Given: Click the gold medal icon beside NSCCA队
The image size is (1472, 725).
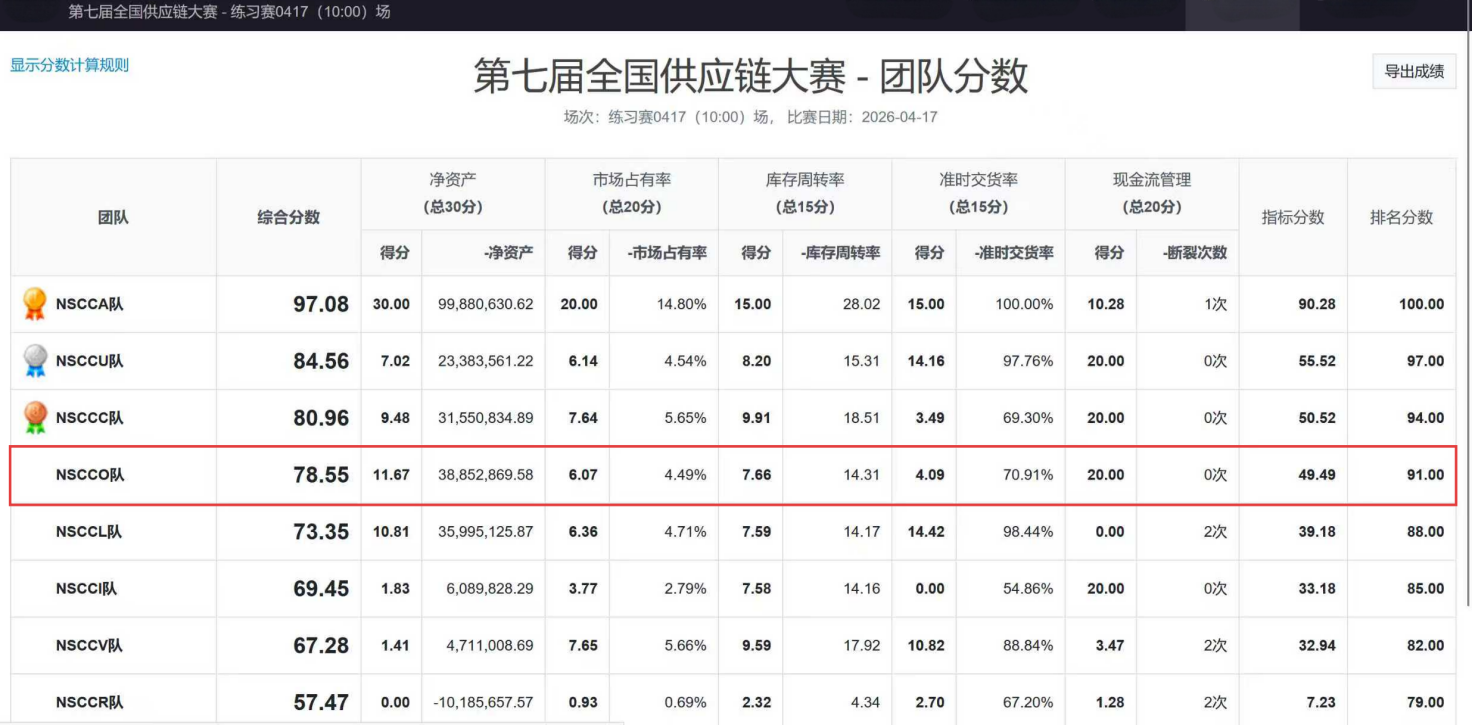Looking at the screenshot, I should click(x=35, y=304).
